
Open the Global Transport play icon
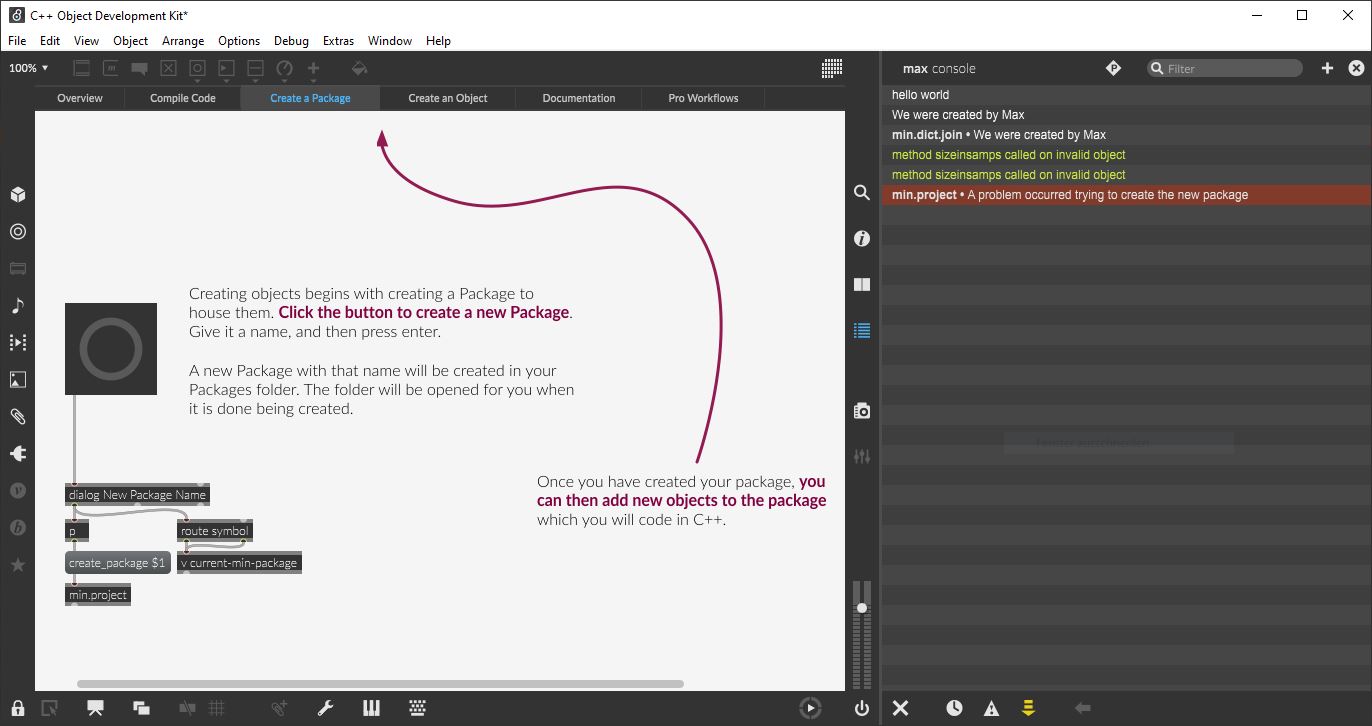810,708
